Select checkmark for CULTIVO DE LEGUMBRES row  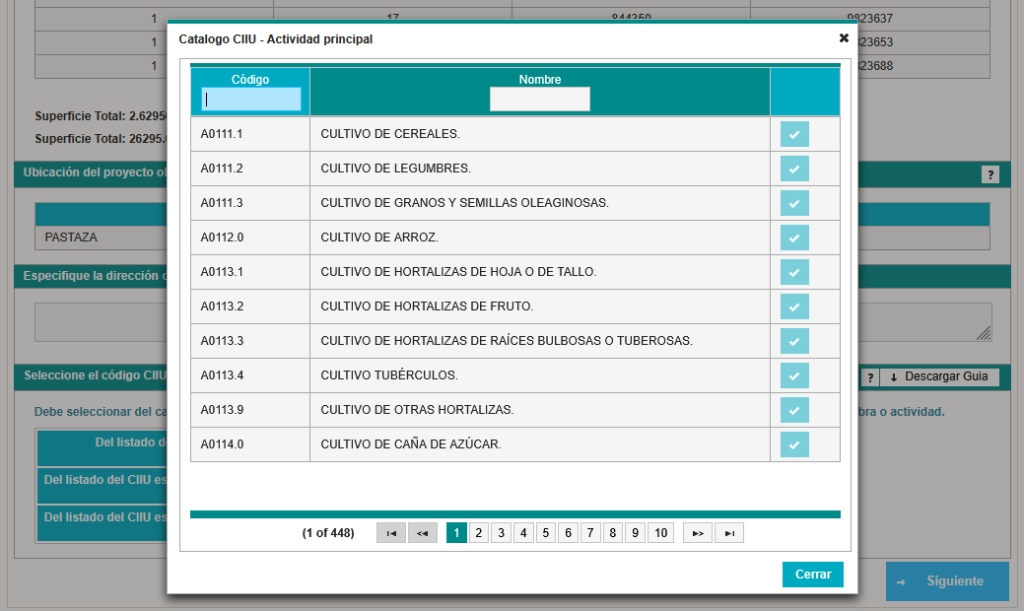(x=794, y=169)
